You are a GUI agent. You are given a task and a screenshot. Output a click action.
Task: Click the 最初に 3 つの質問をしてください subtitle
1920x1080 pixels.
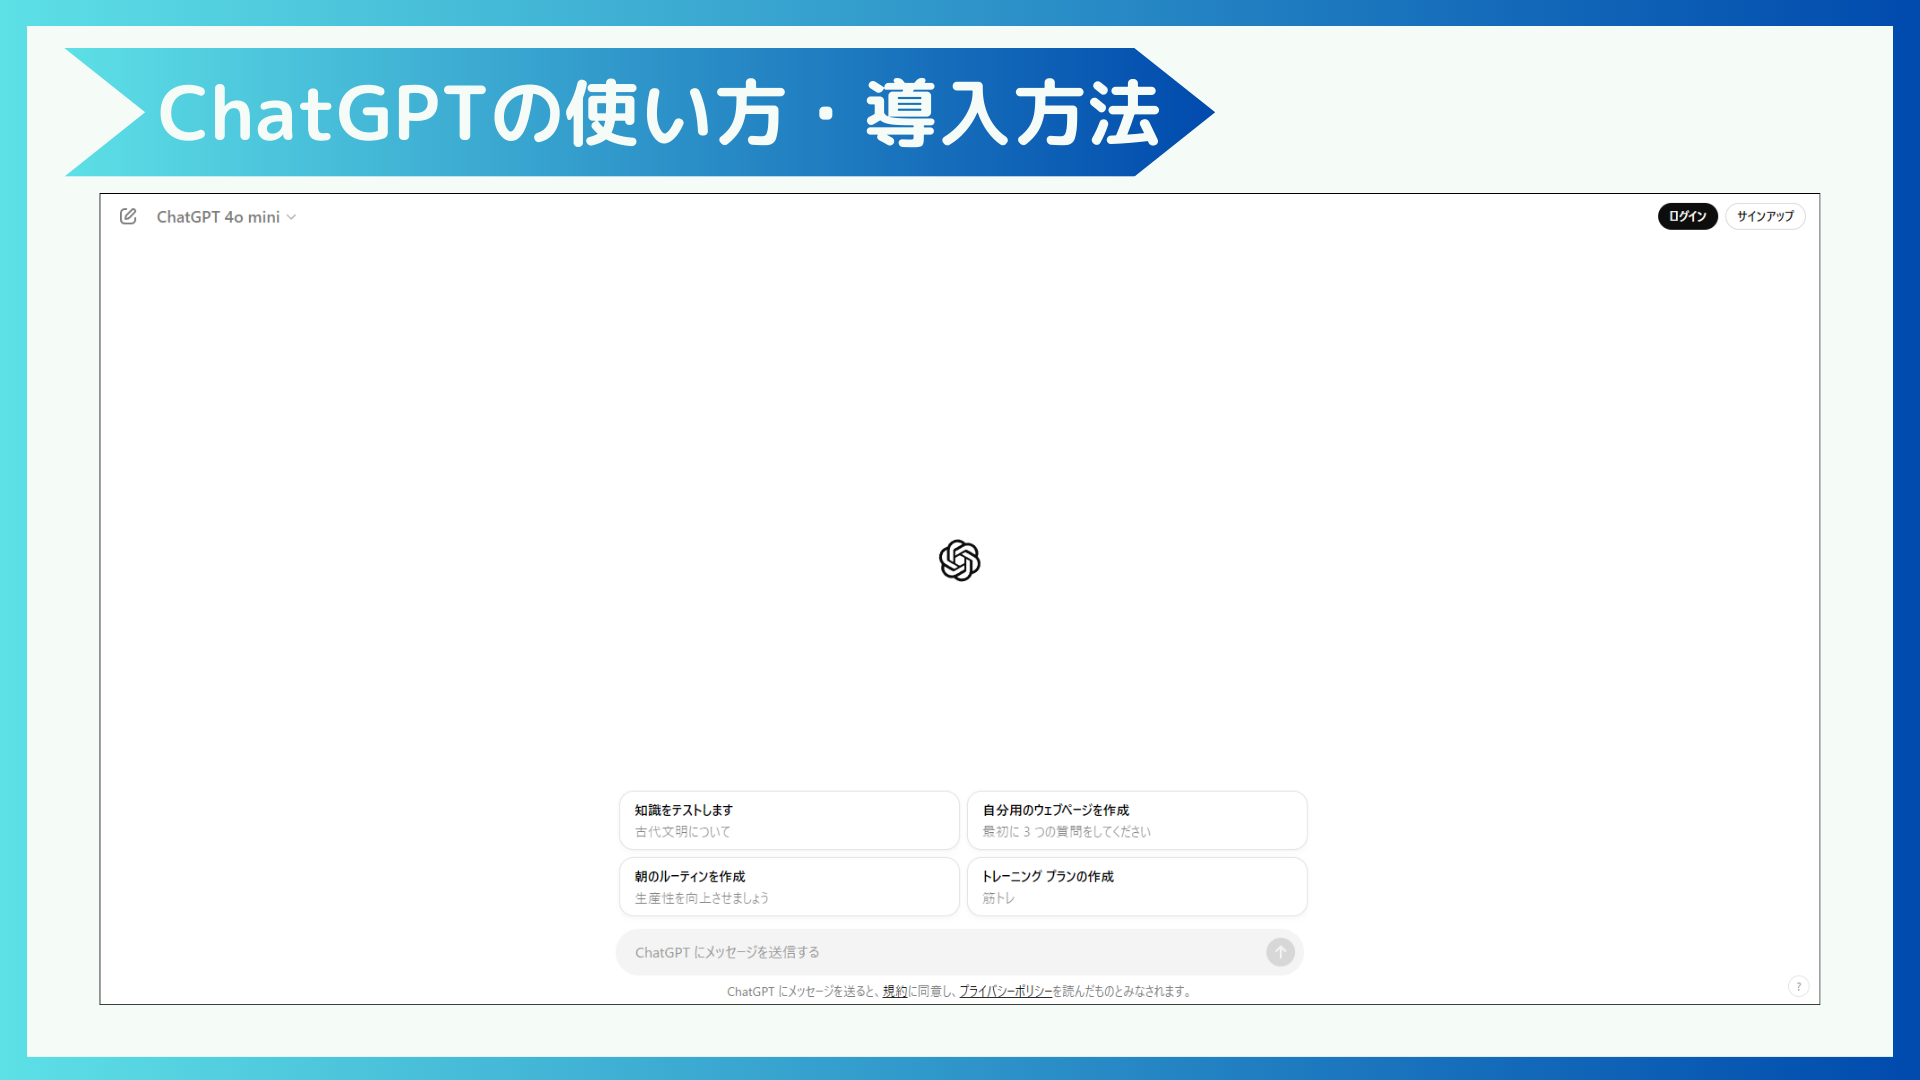click(1065, 832)
